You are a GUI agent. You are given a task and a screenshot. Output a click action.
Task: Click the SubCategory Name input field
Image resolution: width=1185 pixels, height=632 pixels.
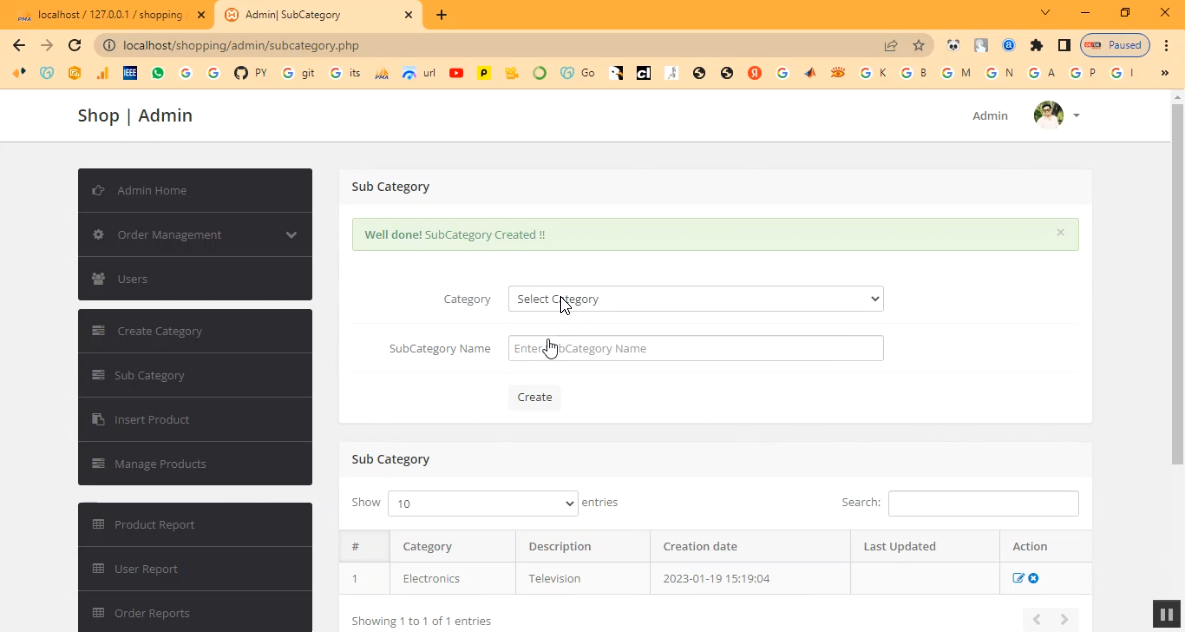coord(695,348)
